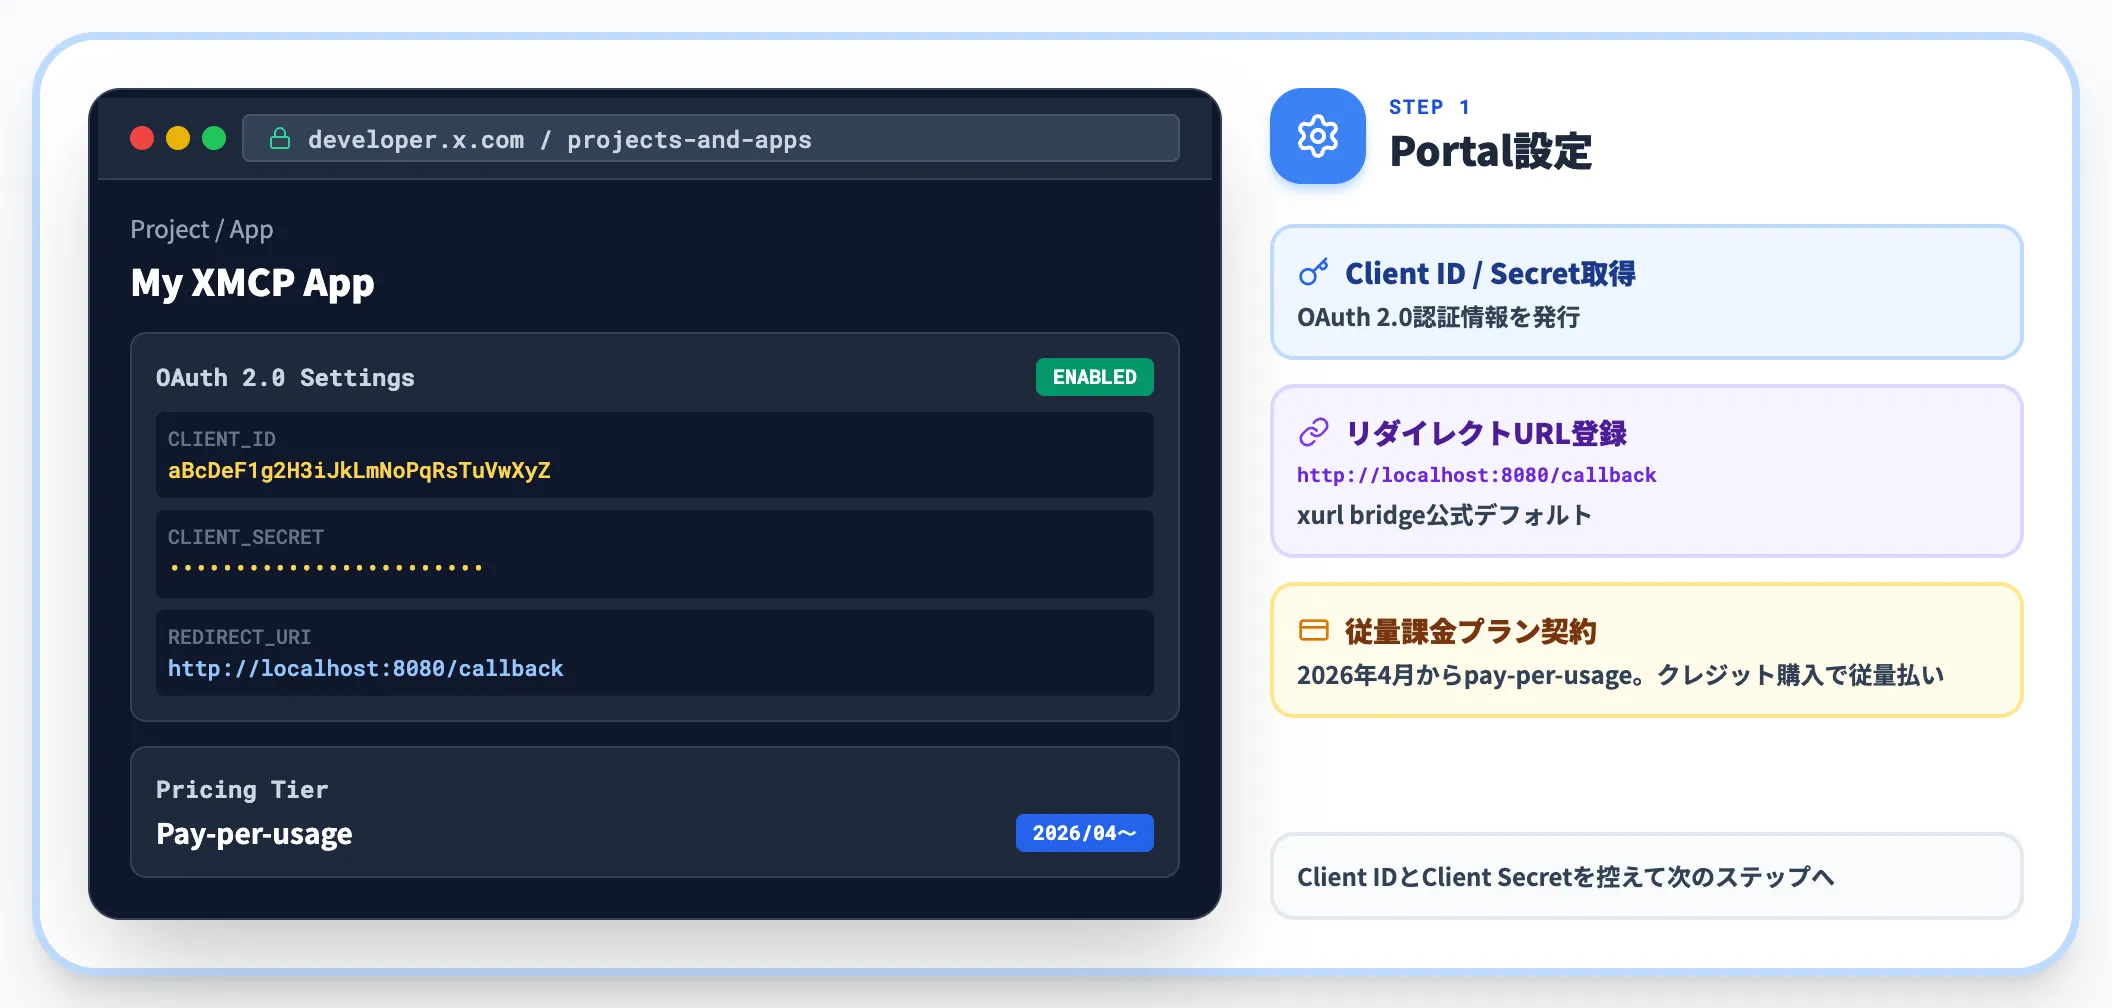Click the Project / App breadcrumb
Screen dimensions: 2112x1008
click(202, 229)
